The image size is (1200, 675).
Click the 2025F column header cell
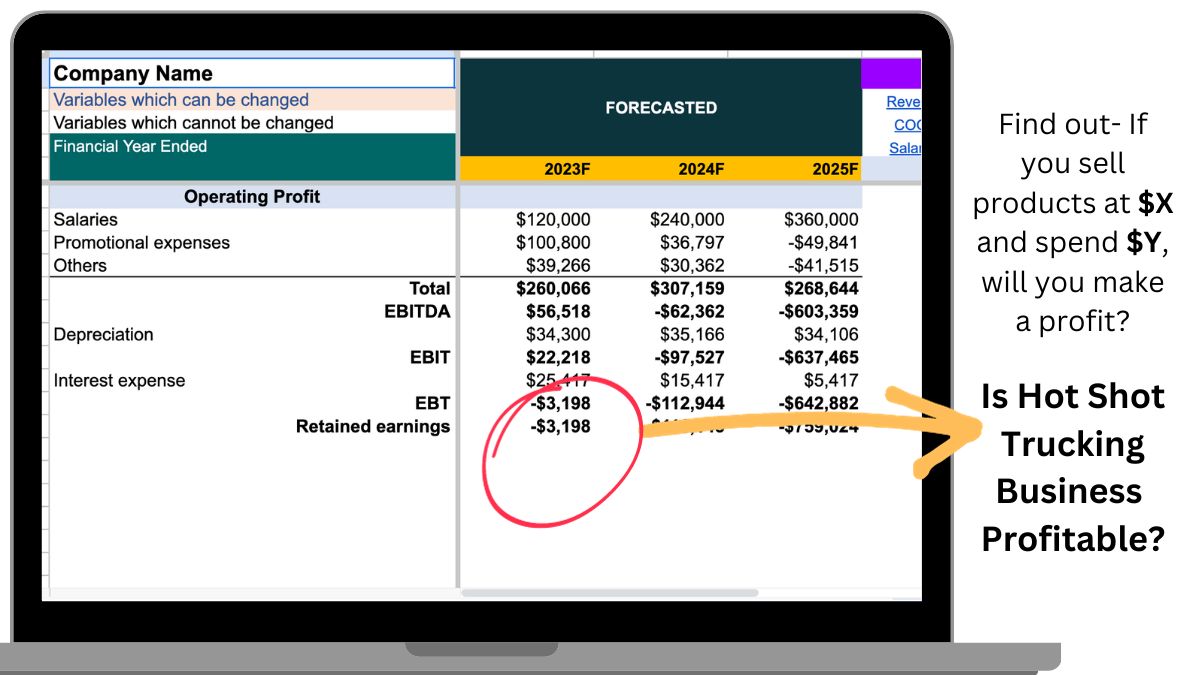[x=834, y=170]
